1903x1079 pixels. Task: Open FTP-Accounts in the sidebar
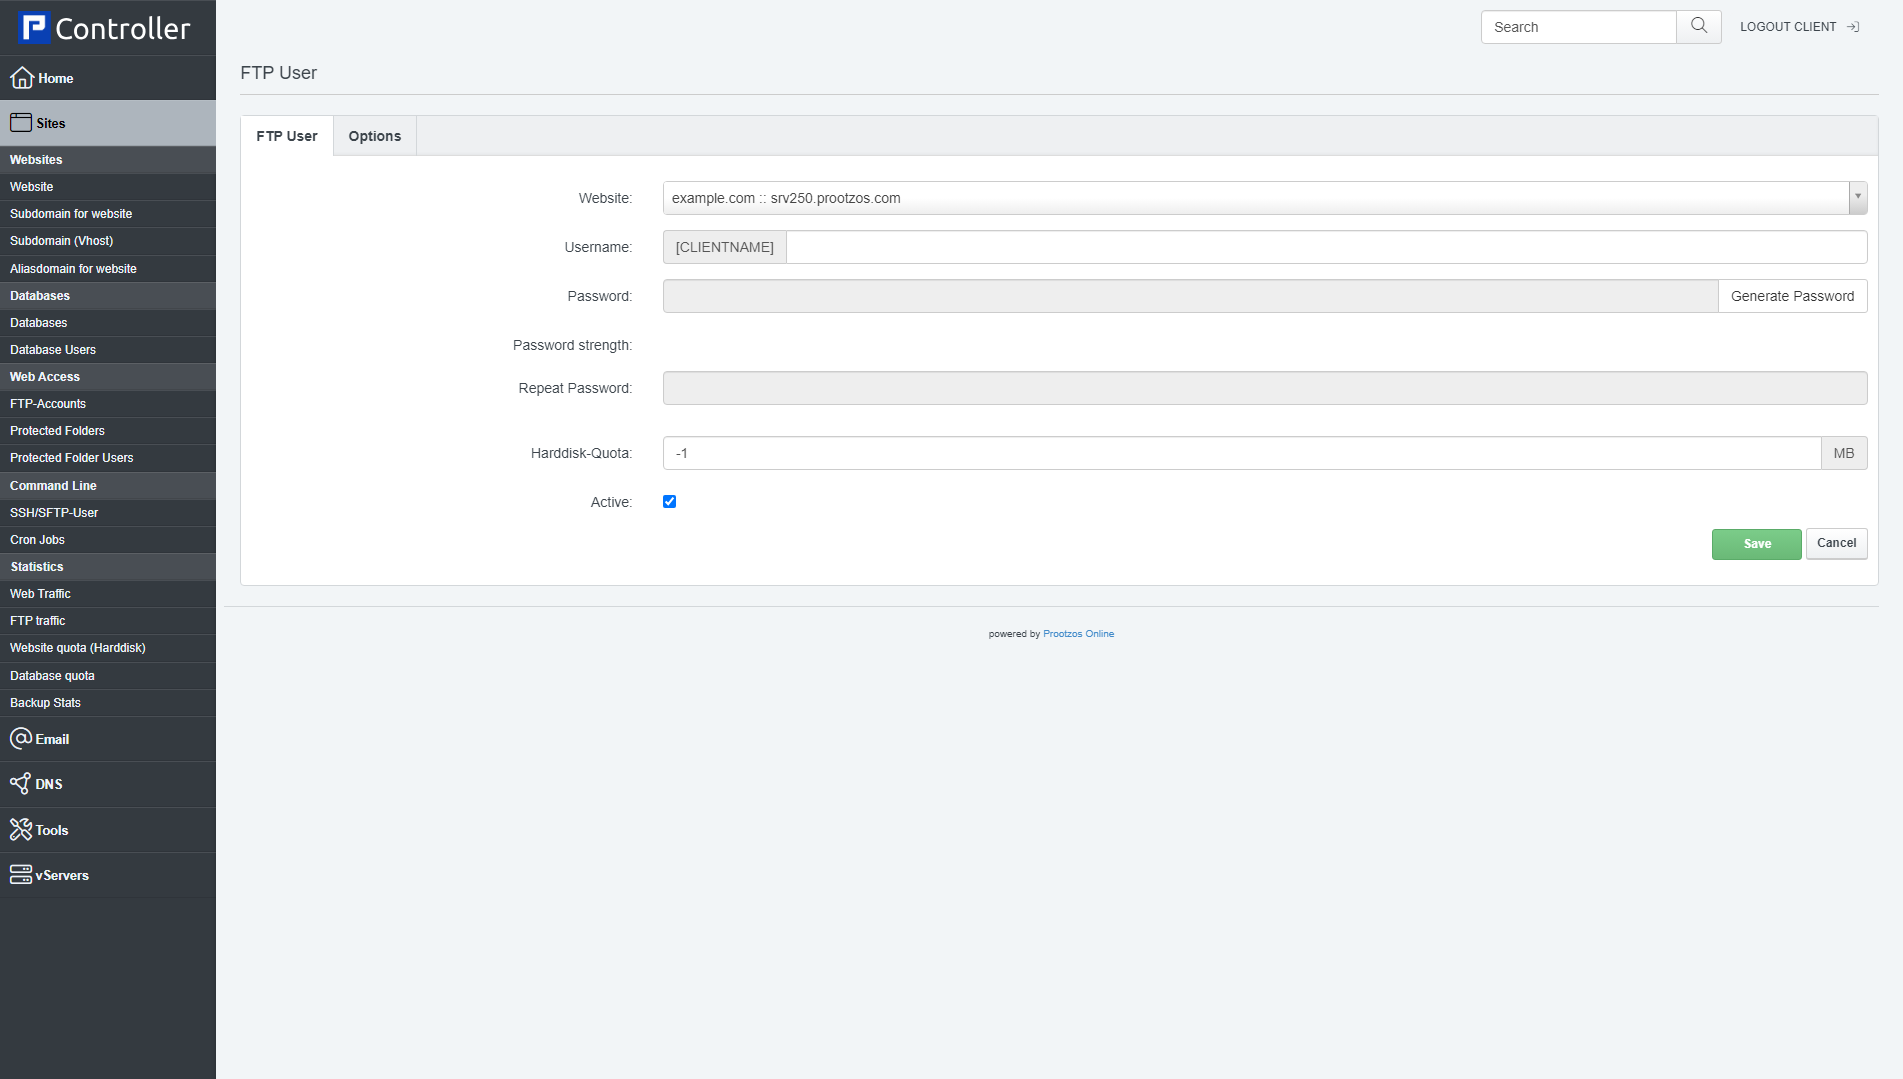(48, 404)
